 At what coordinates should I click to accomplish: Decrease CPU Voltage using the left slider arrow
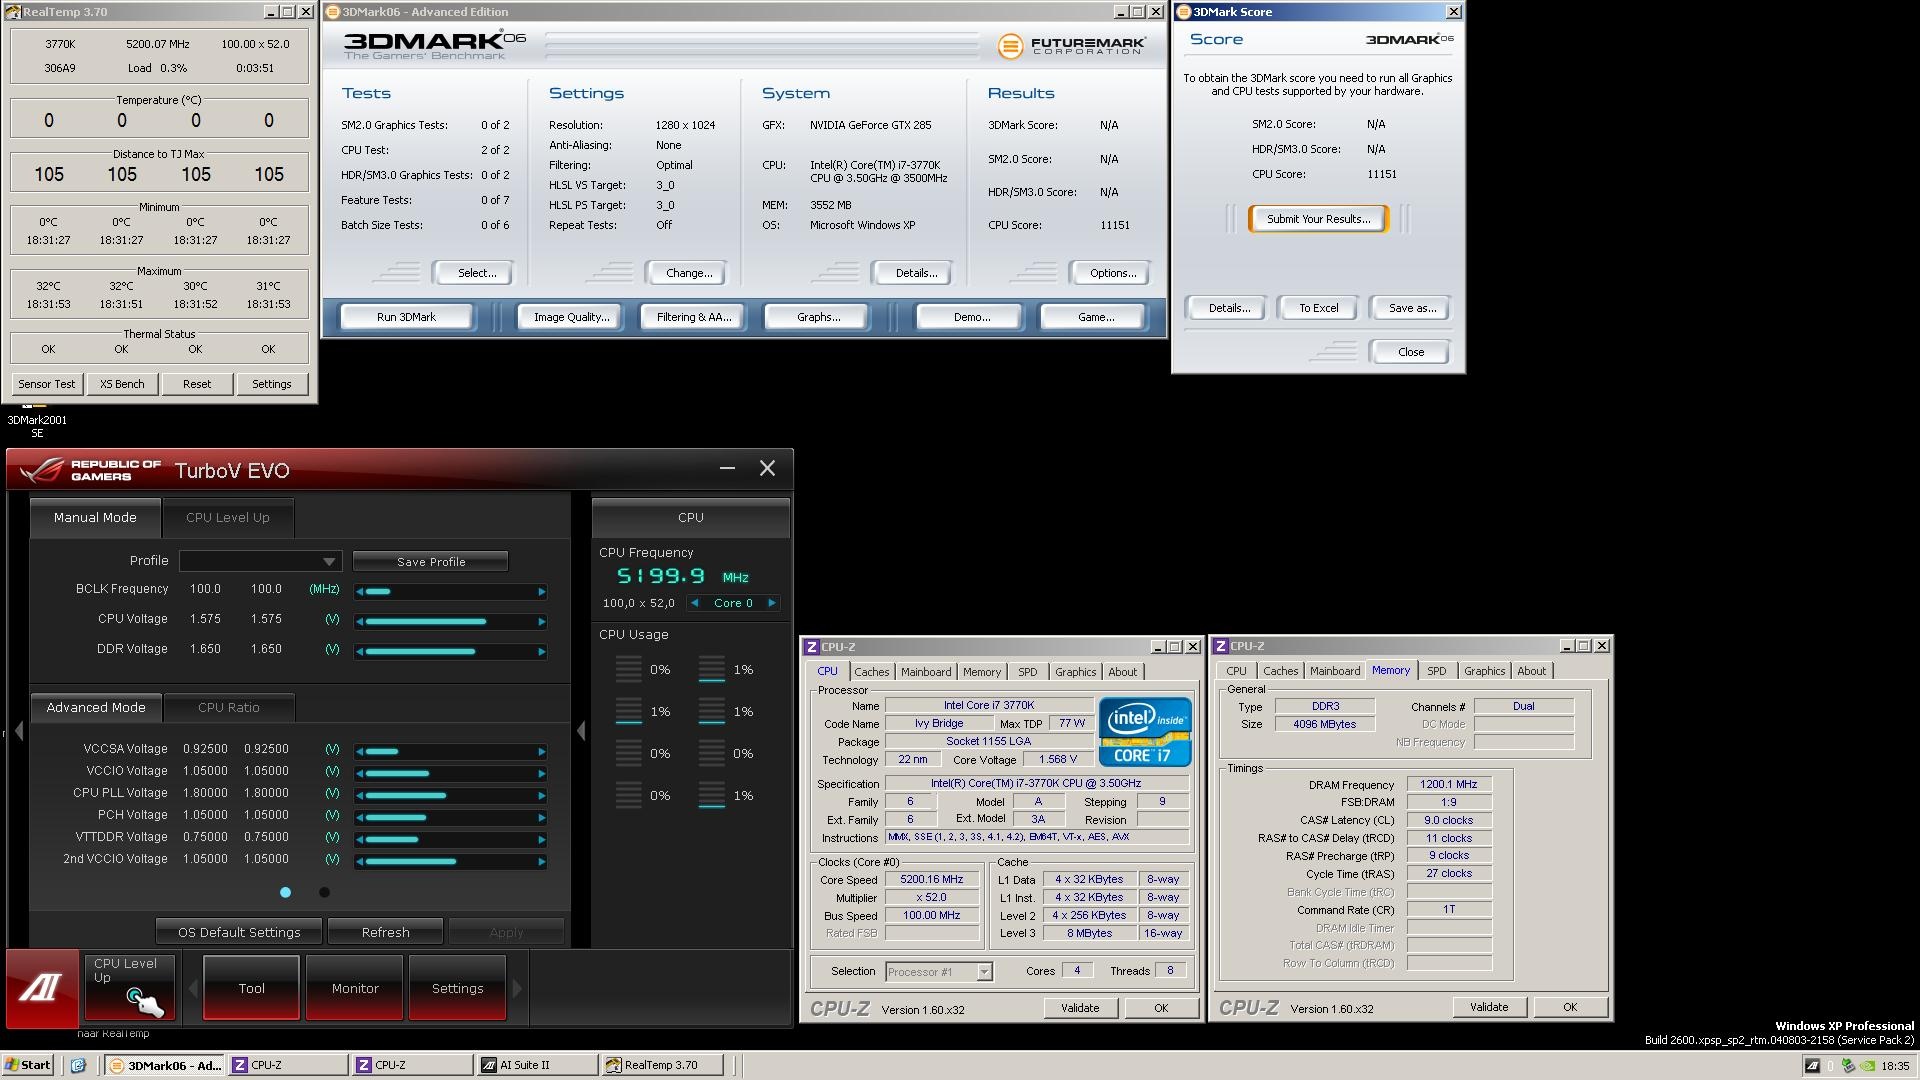(x=359, y=622)
